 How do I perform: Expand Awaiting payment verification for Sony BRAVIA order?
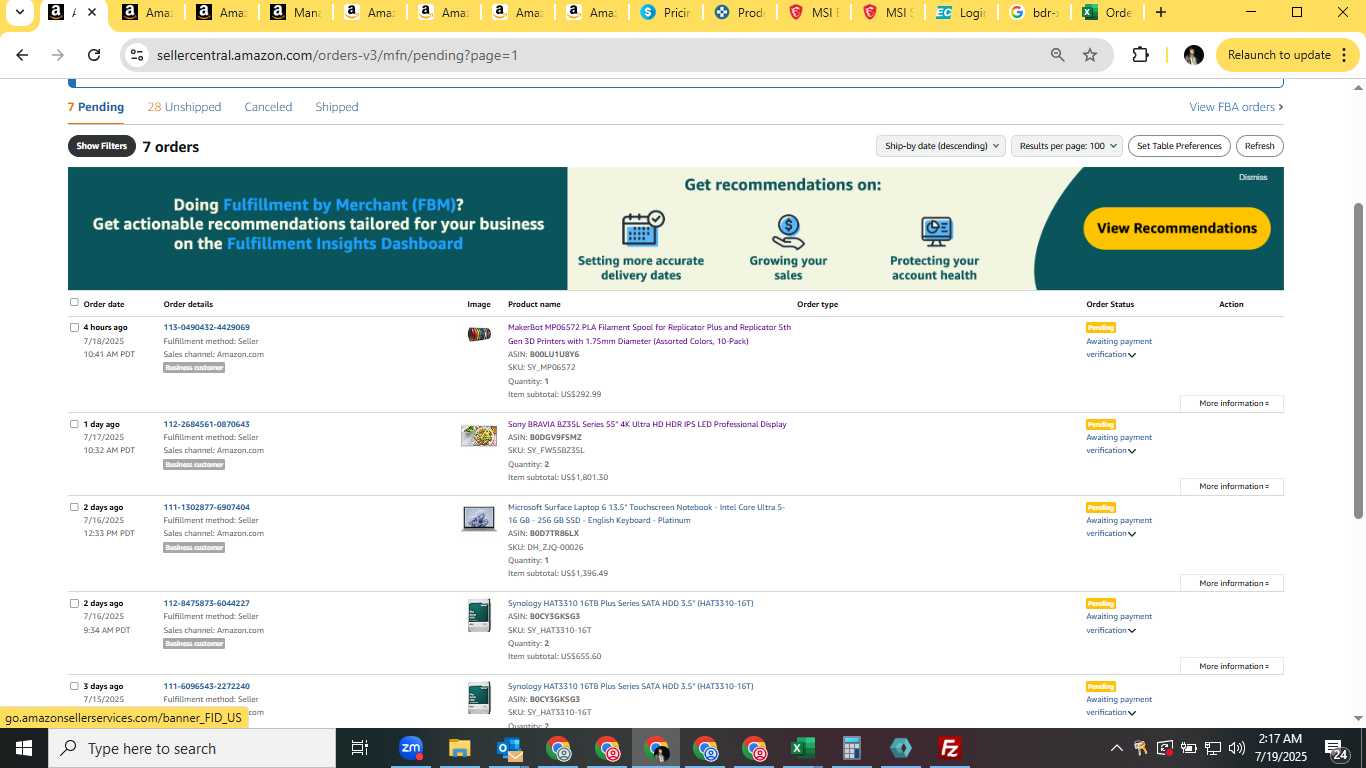[1132, 451]
